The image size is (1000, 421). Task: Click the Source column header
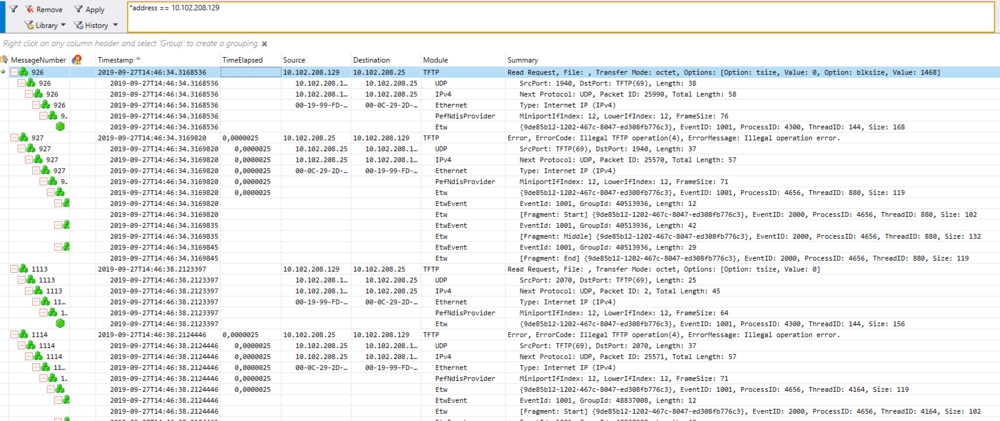coord(294,60)
